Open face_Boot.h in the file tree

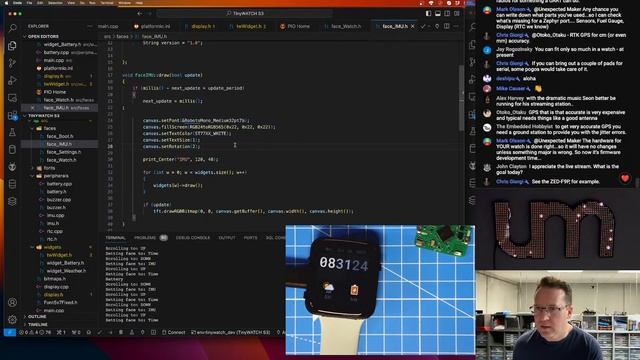click(60, 136)
